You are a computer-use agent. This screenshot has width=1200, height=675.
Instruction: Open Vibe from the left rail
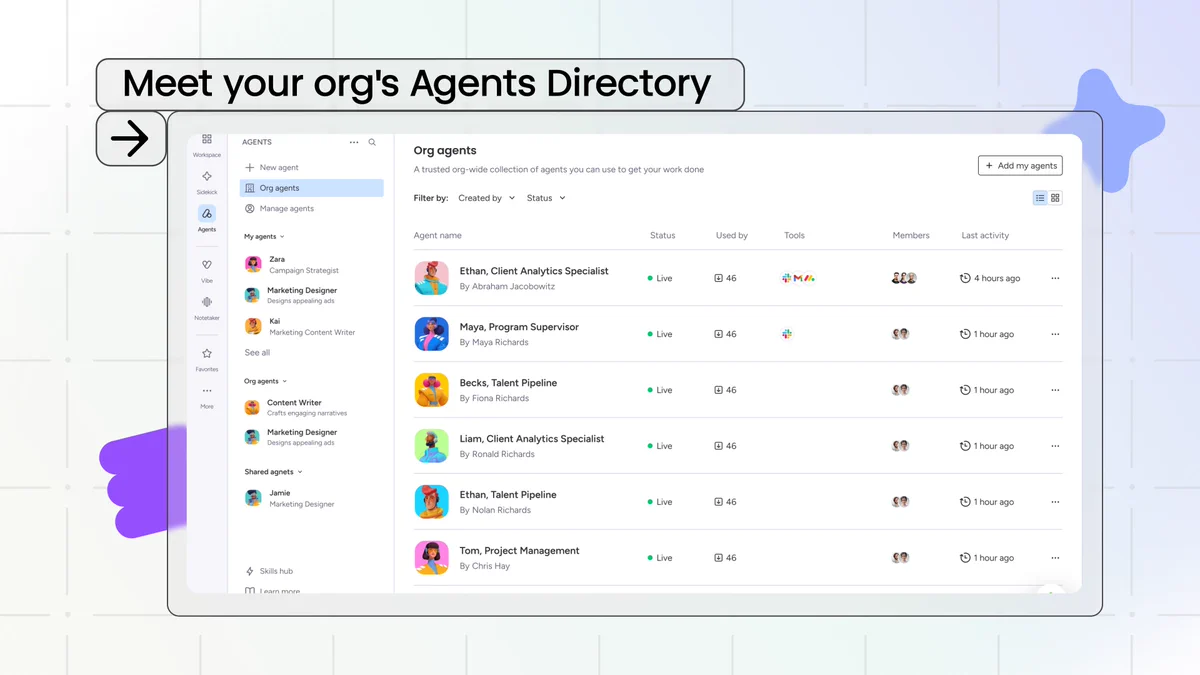pos(207,270)
